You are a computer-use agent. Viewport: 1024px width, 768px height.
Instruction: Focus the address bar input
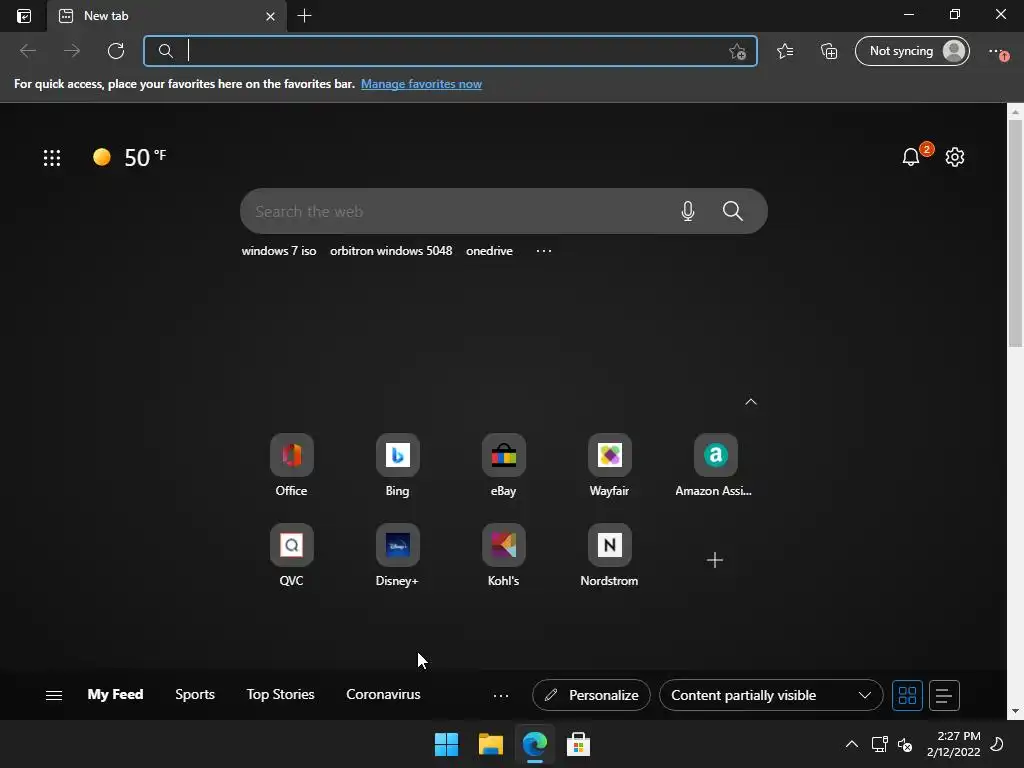pyautogui.click(x=451, y=51)
